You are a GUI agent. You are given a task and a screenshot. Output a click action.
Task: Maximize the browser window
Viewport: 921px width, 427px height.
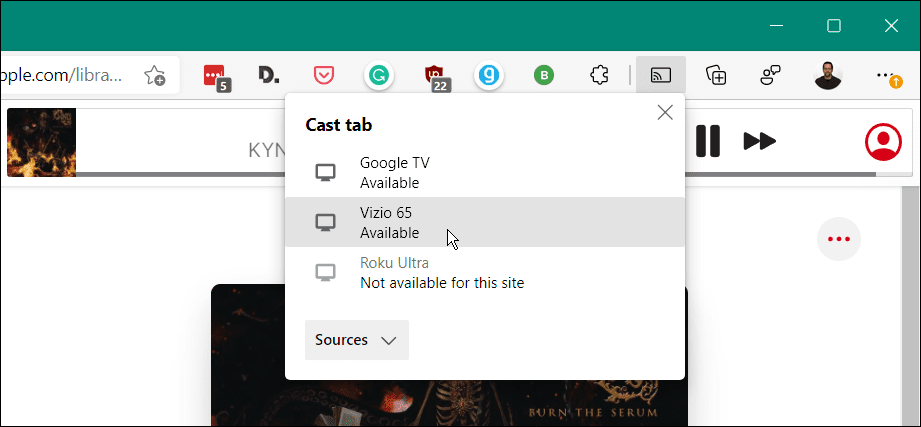[833, 26]
